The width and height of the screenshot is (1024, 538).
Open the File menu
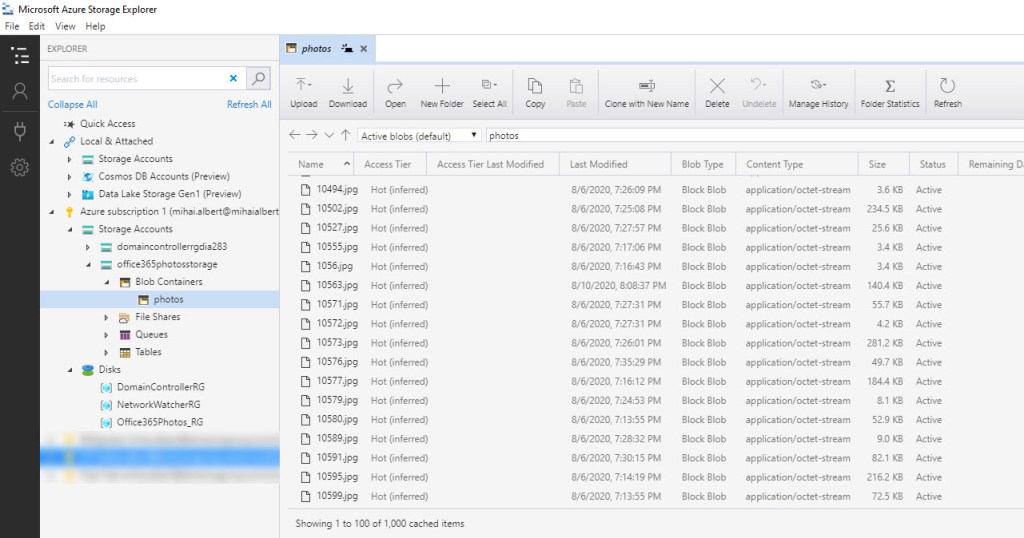click(12, 26)
